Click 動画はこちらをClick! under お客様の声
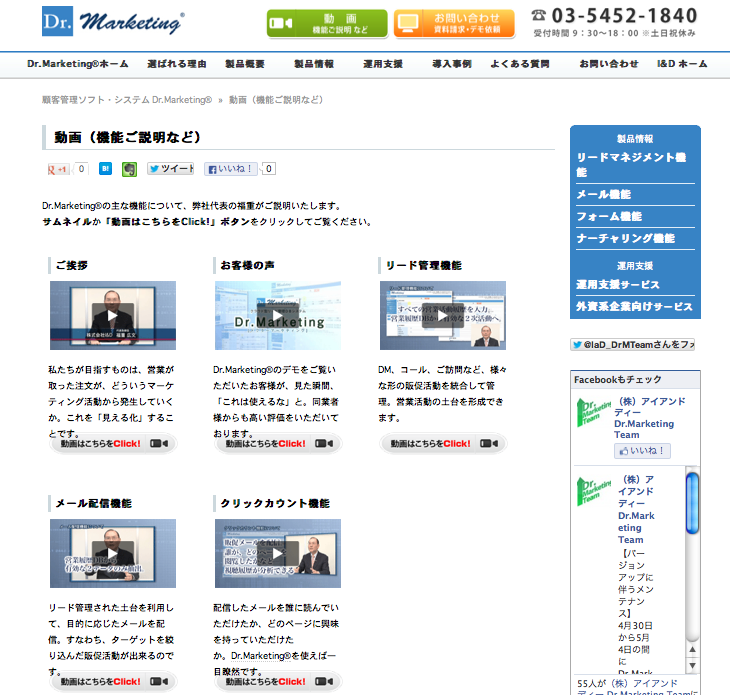This screenshot has height=695, width=730. [278, 444]
